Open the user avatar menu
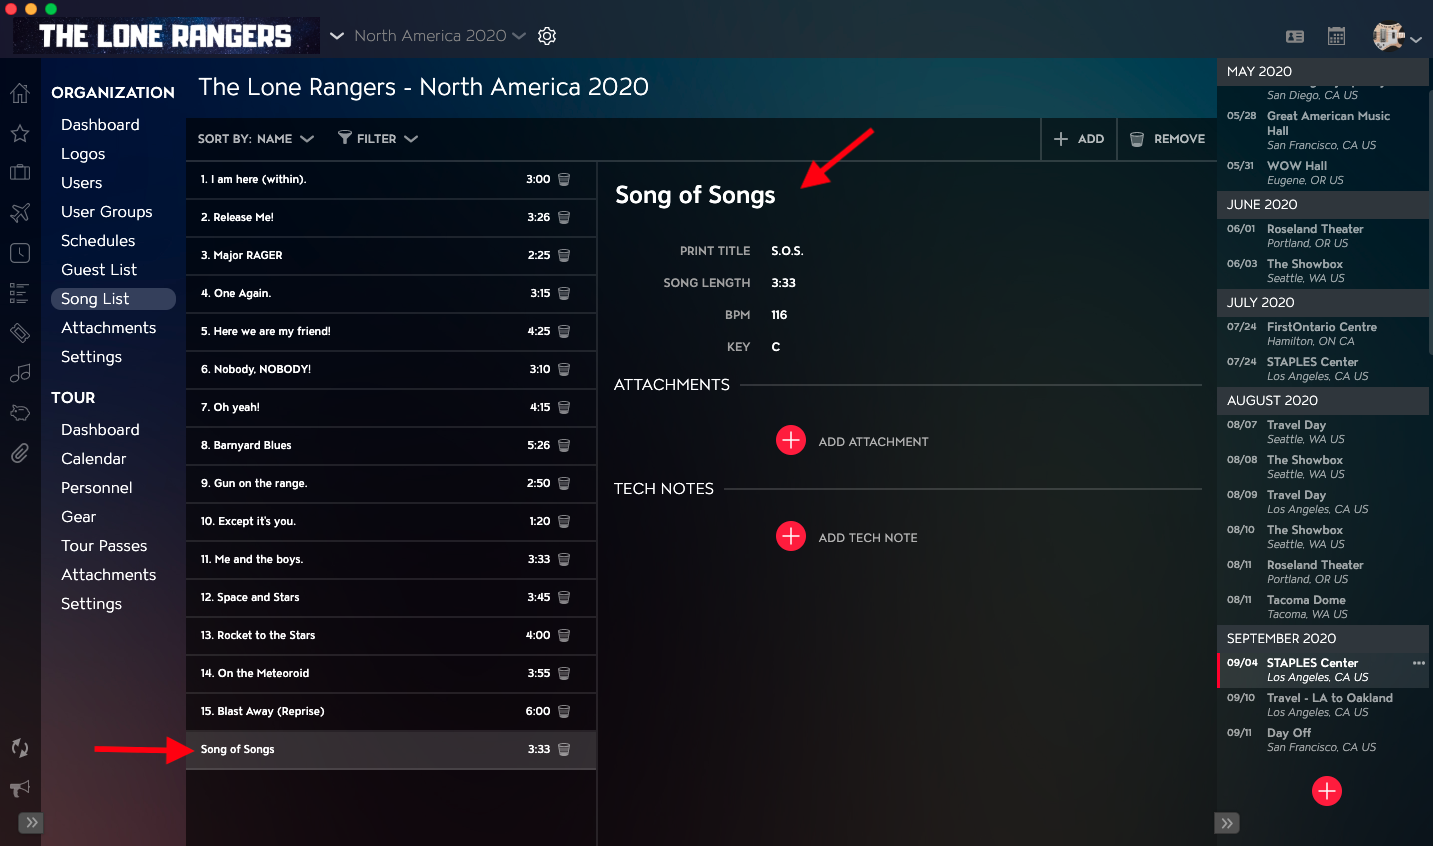This screenshot has width=1433, height=846. pos(1397,36)
